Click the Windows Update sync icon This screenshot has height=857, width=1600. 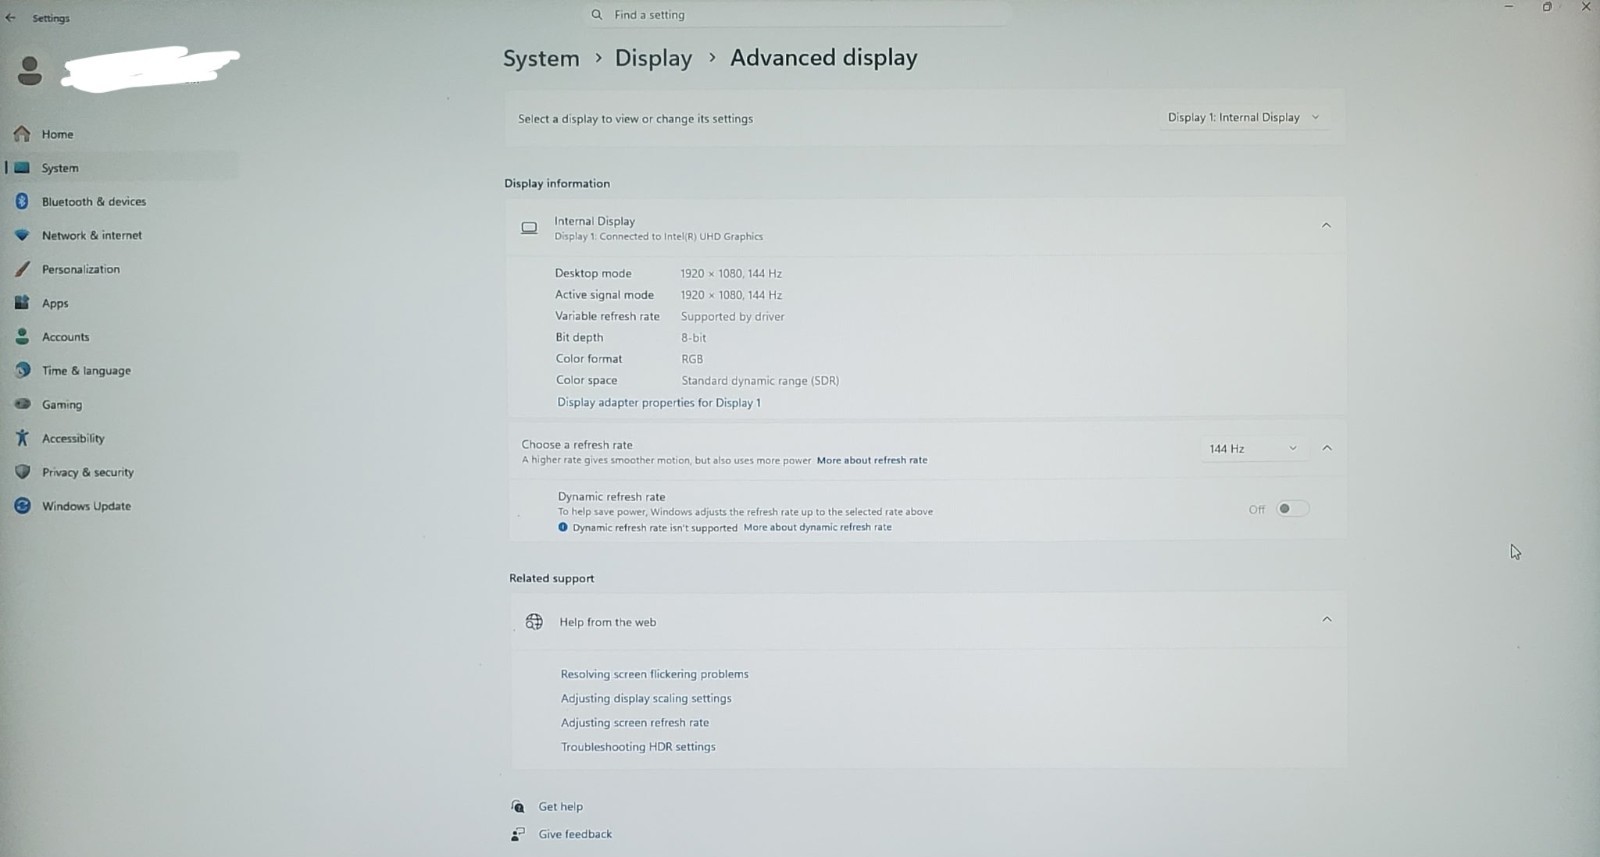pos(22,506)
